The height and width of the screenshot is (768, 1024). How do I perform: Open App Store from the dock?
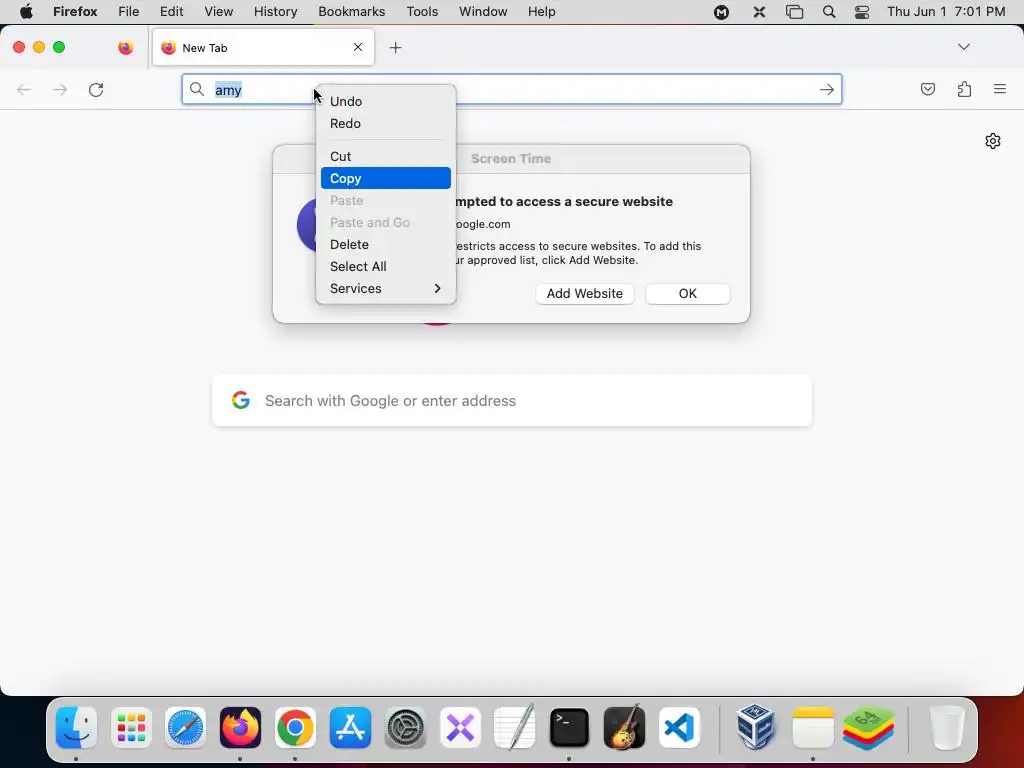point(350,727)
